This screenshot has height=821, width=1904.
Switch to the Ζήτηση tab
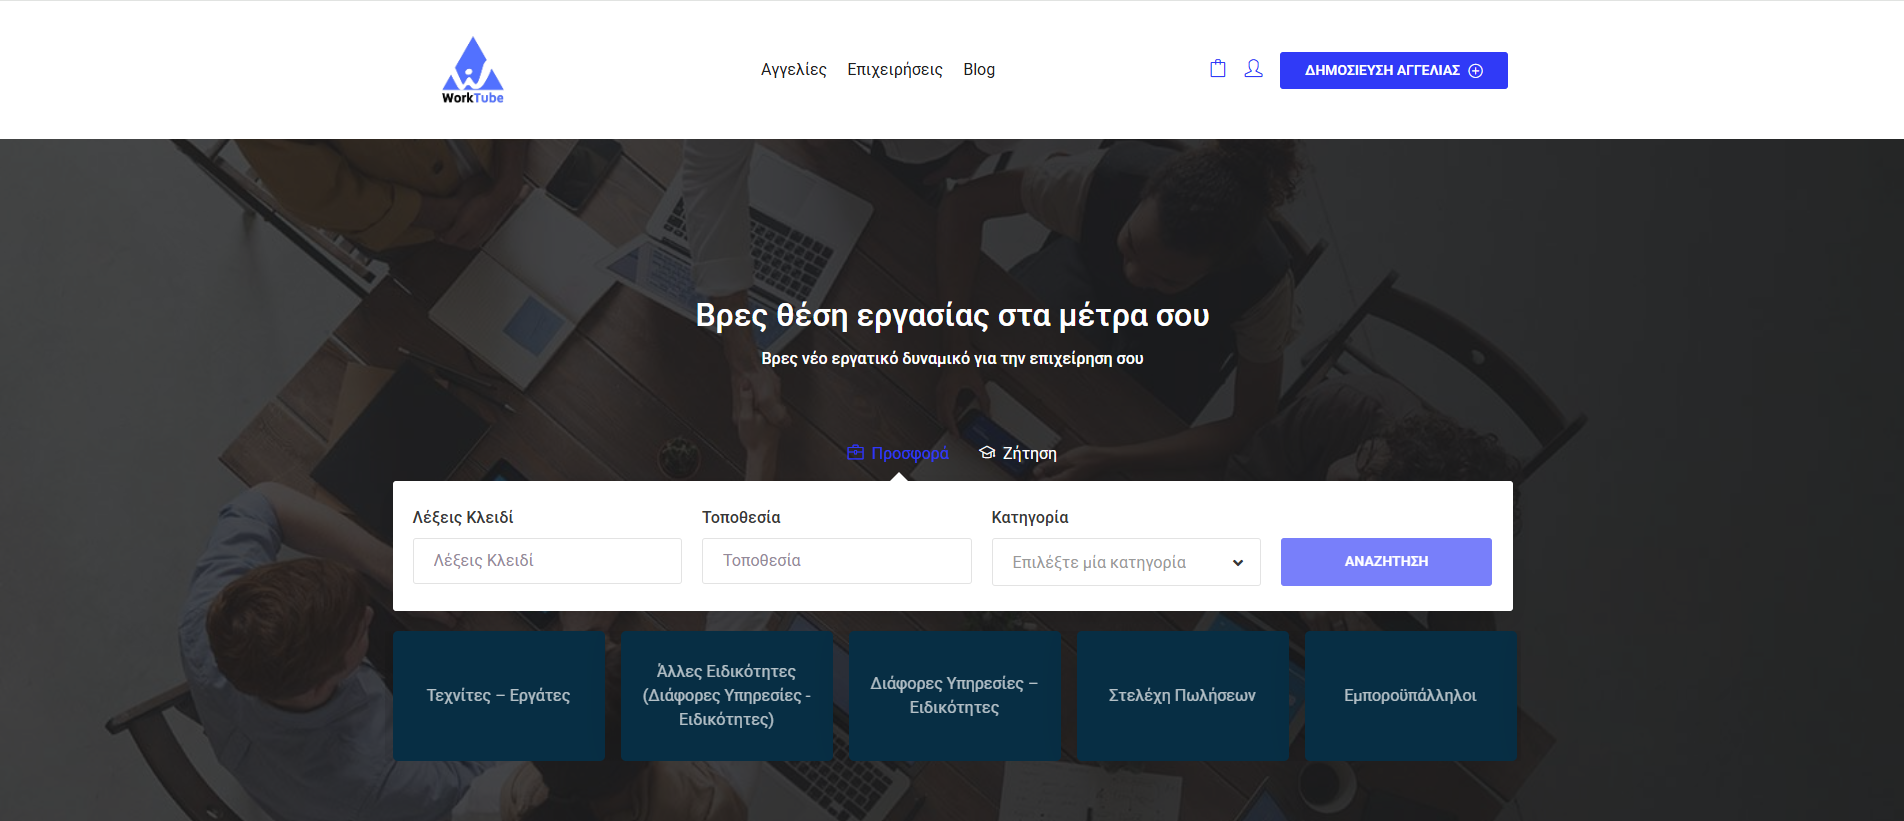(x=1029, y=454)
